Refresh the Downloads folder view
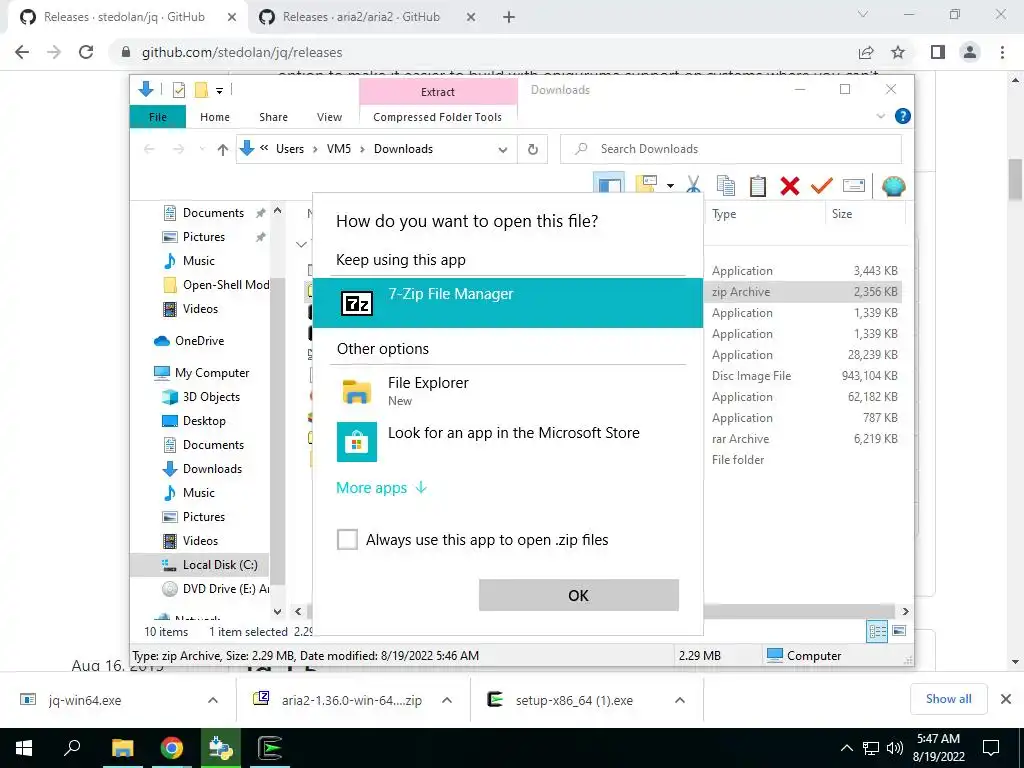The image size is (1024, 768). pos(533,150)
